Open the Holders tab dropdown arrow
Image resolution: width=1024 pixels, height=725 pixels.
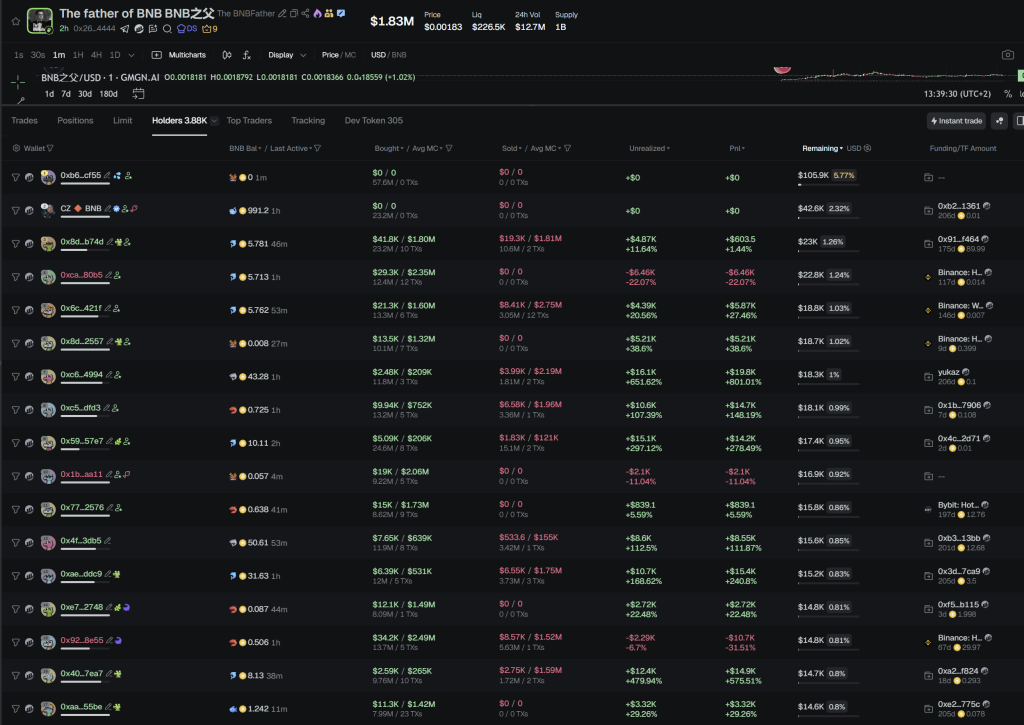[x=214, y=121]
